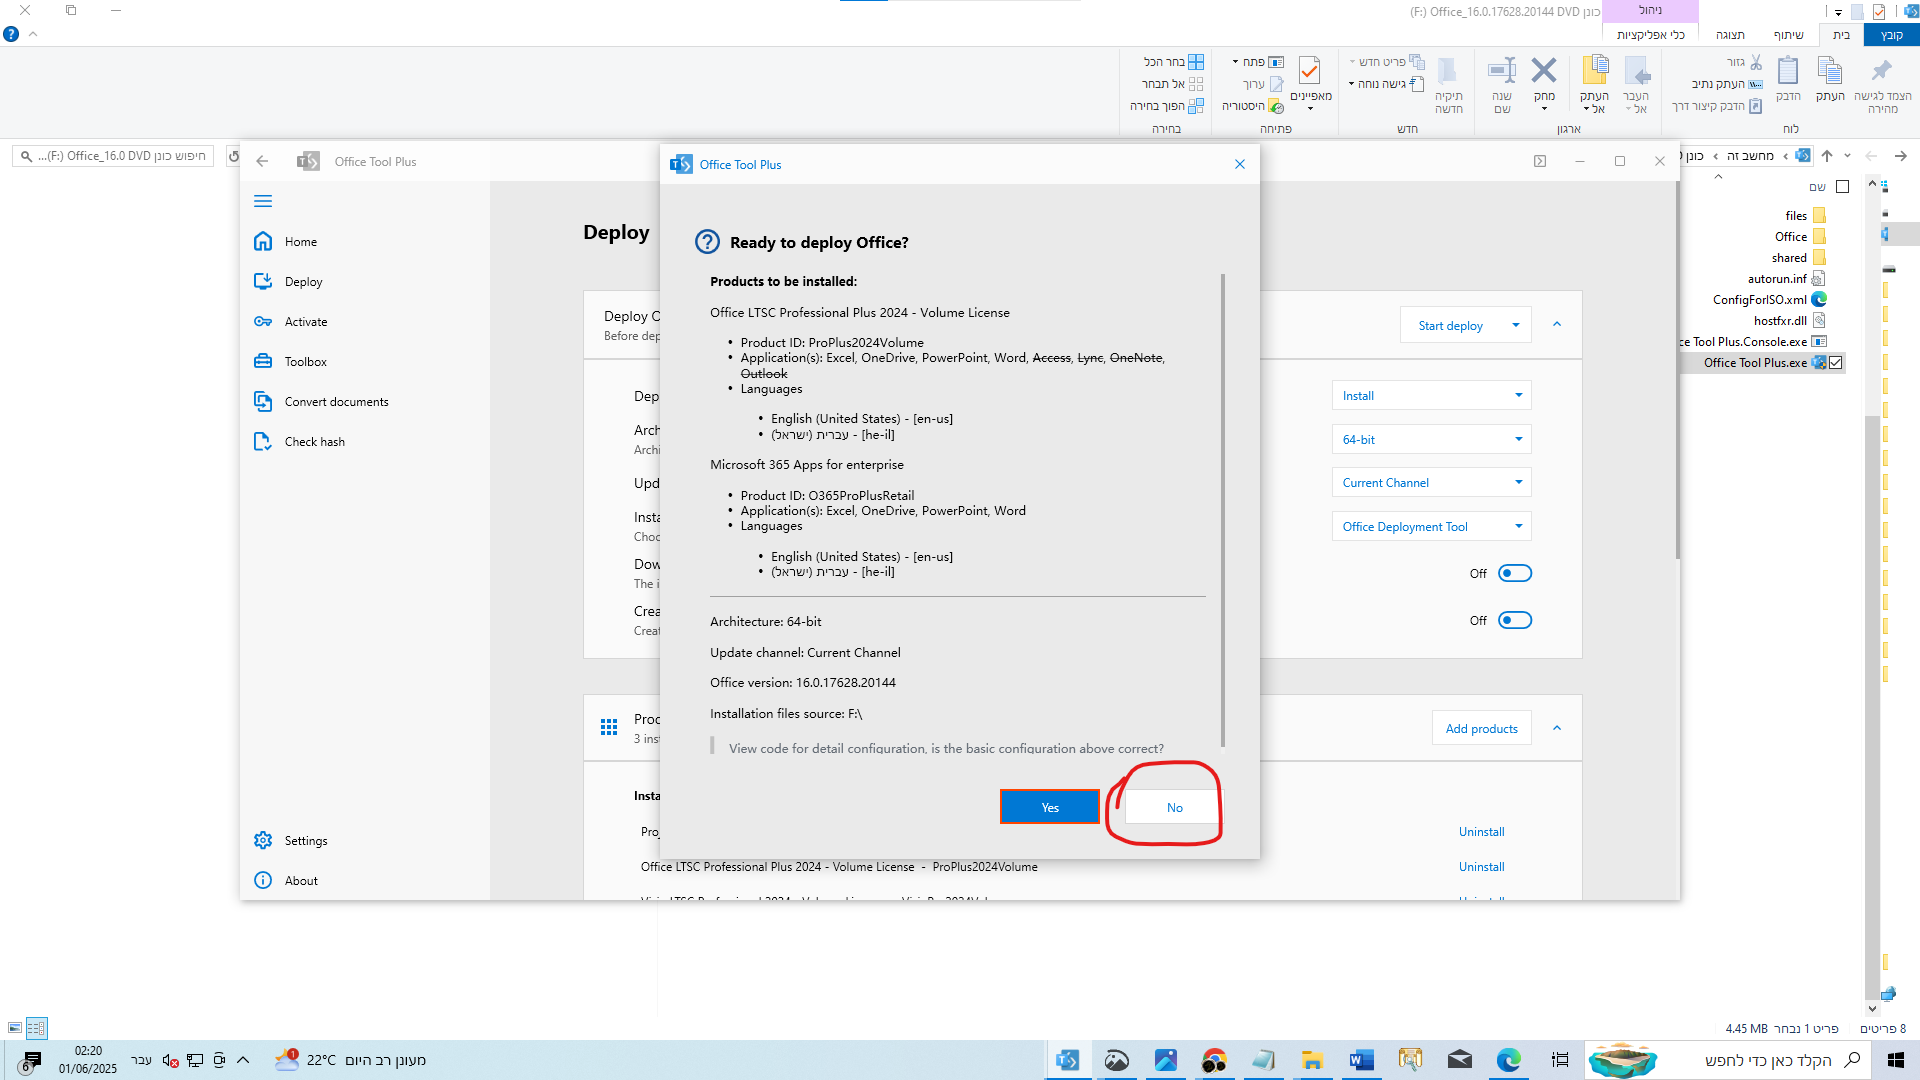1920x1080 pixels.
Task: Open the 64-bit architecture dropdown
Action: pos(1431,439)
